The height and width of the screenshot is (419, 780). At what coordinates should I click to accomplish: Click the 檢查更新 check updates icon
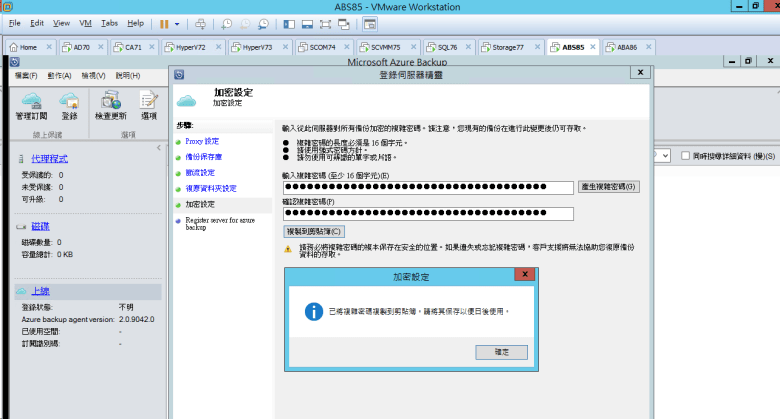(x=110, y=100)
